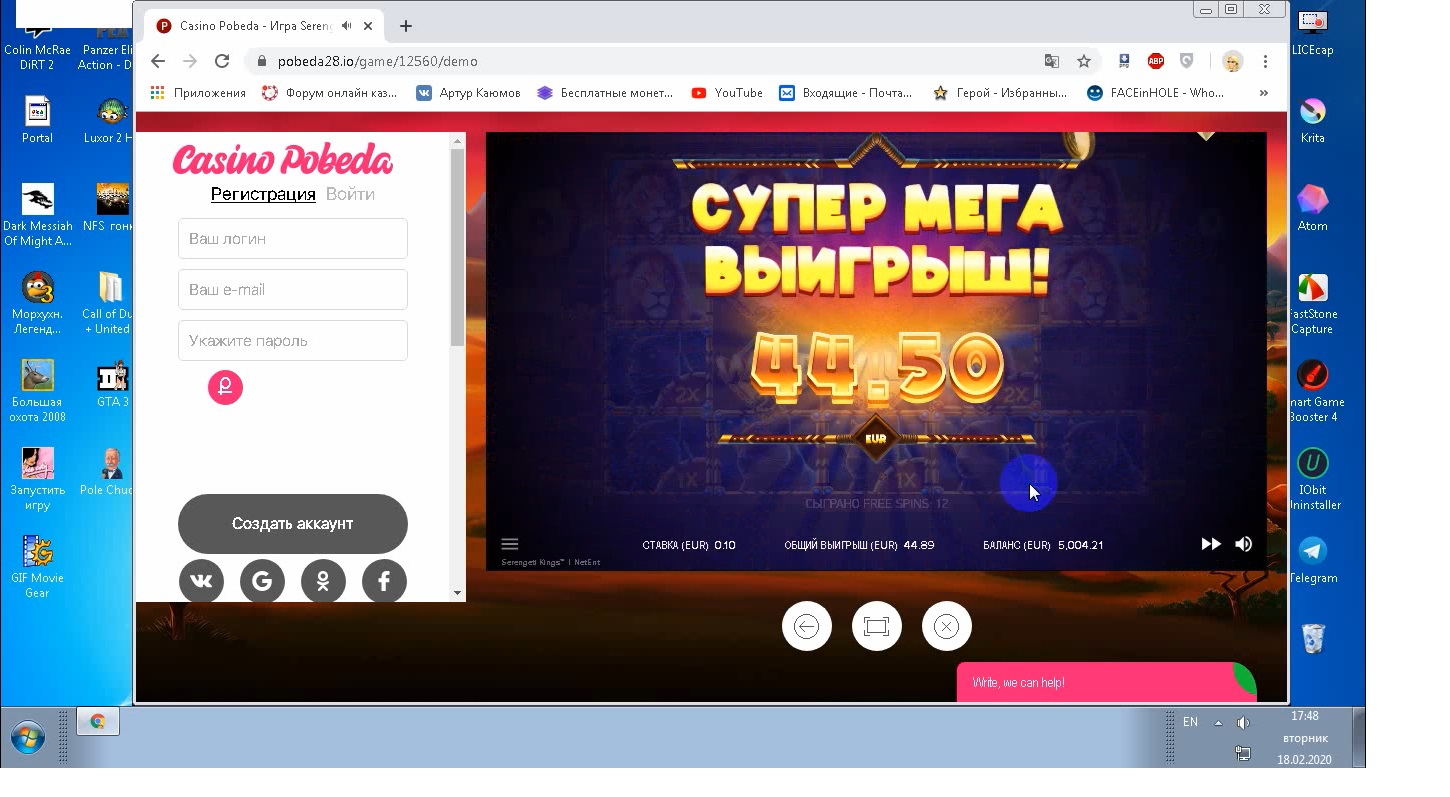The width and height of the screenshot is (1450, 797).
Task: Switch to the Войти tab
Action: 350,194
